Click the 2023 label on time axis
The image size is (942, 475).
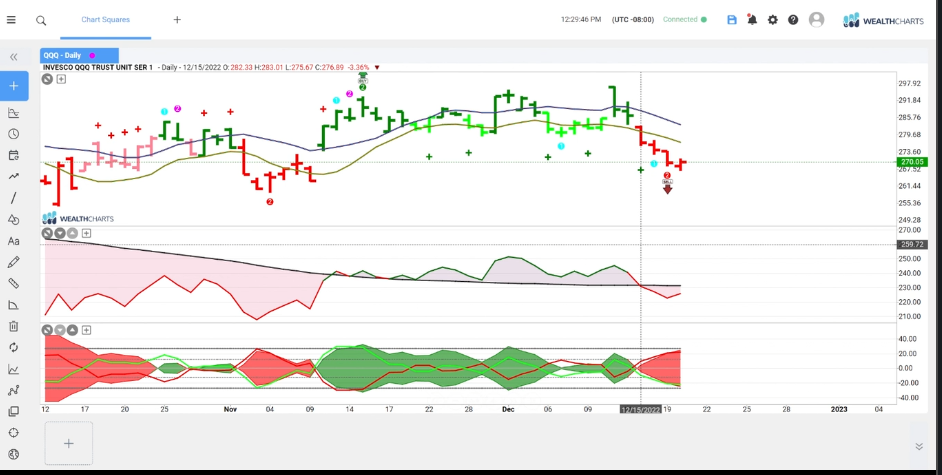(x=839, y=410)
